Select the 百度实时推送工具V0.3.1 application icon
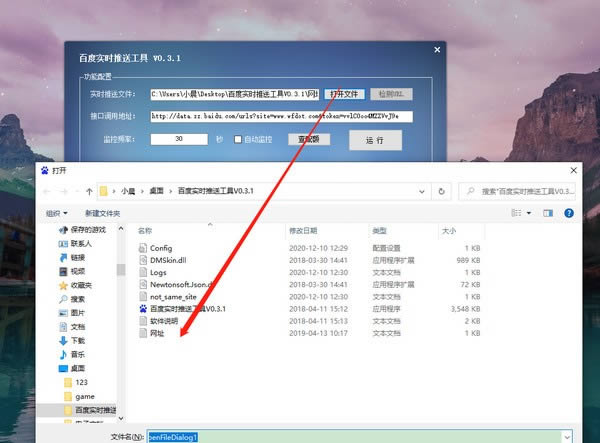The width and height of the screenshot is (600, 443). coord(143,309)
